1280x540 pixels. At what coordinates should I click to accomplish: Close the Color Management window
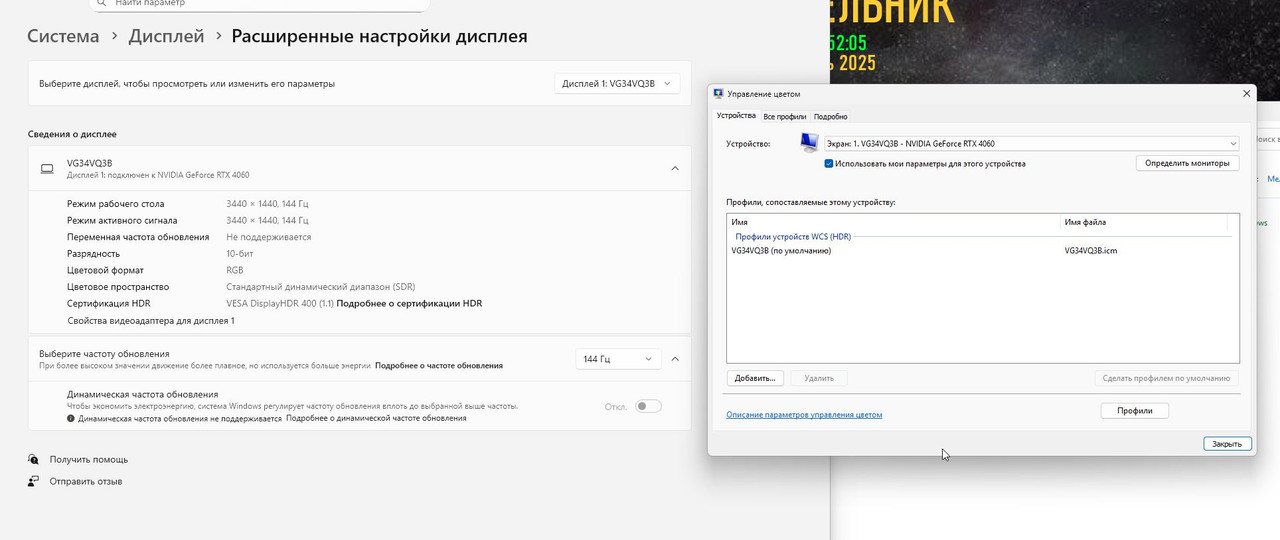(x=1246, y=93)
